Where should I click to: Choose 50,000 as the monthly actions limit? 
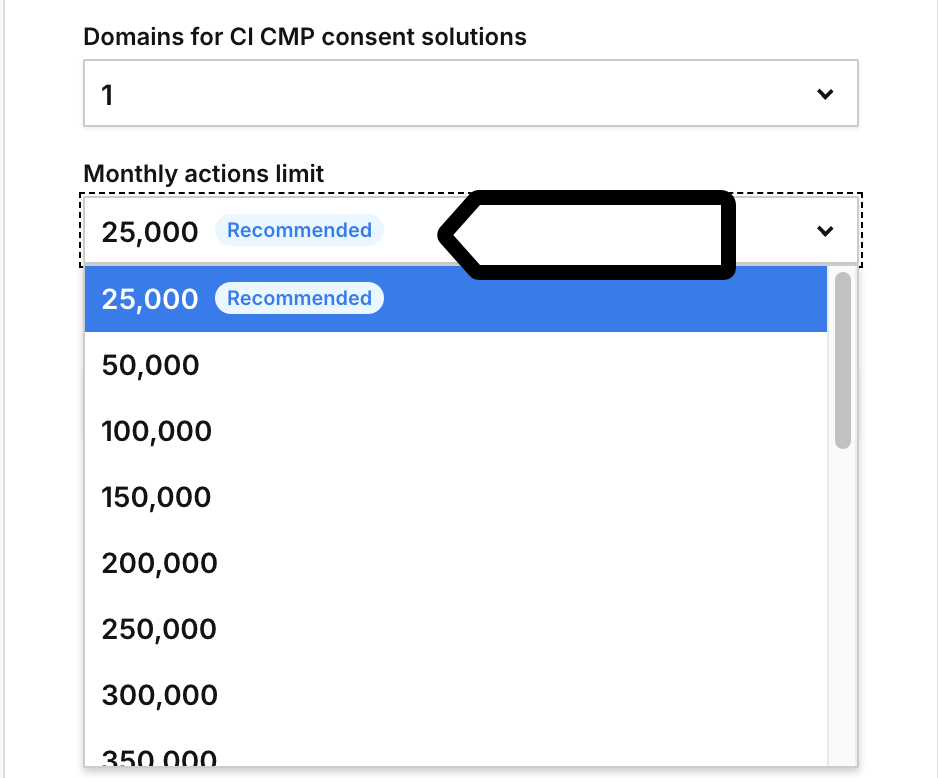coord(150,364)
